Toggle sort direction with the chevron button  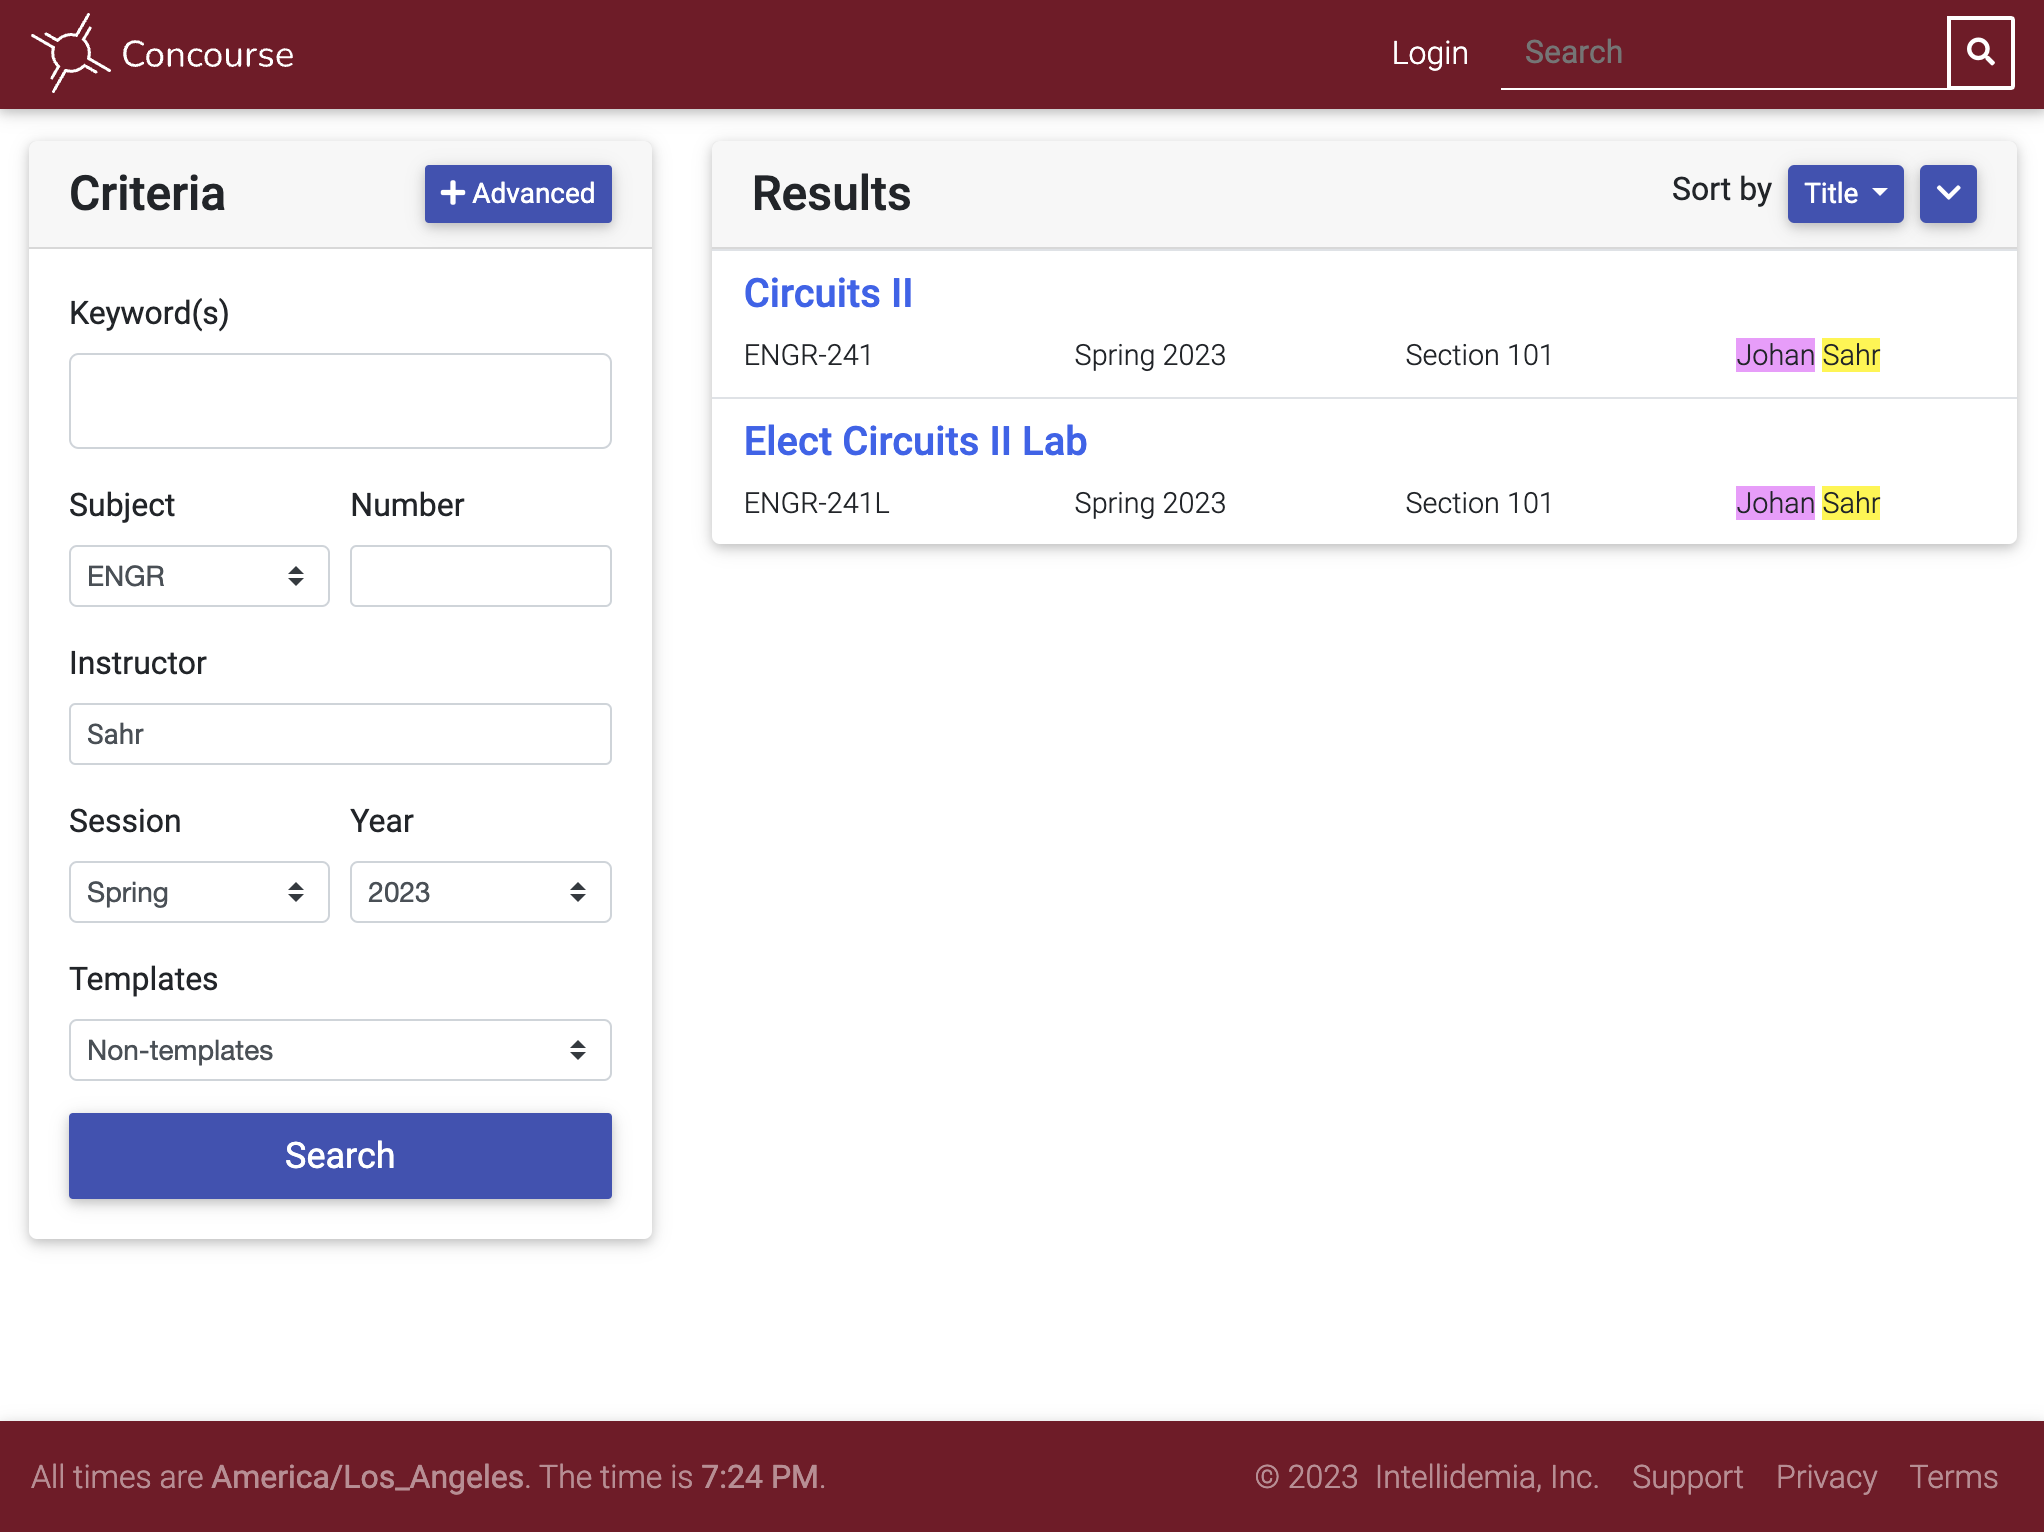click(x=1948, y=193)
